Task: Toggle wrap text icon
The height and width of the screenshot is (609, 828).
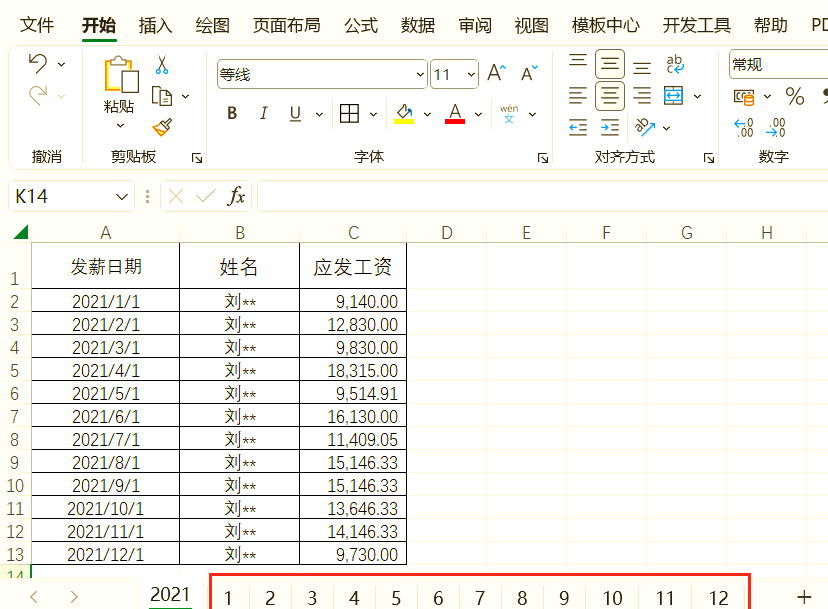Action: coord(675,64)
